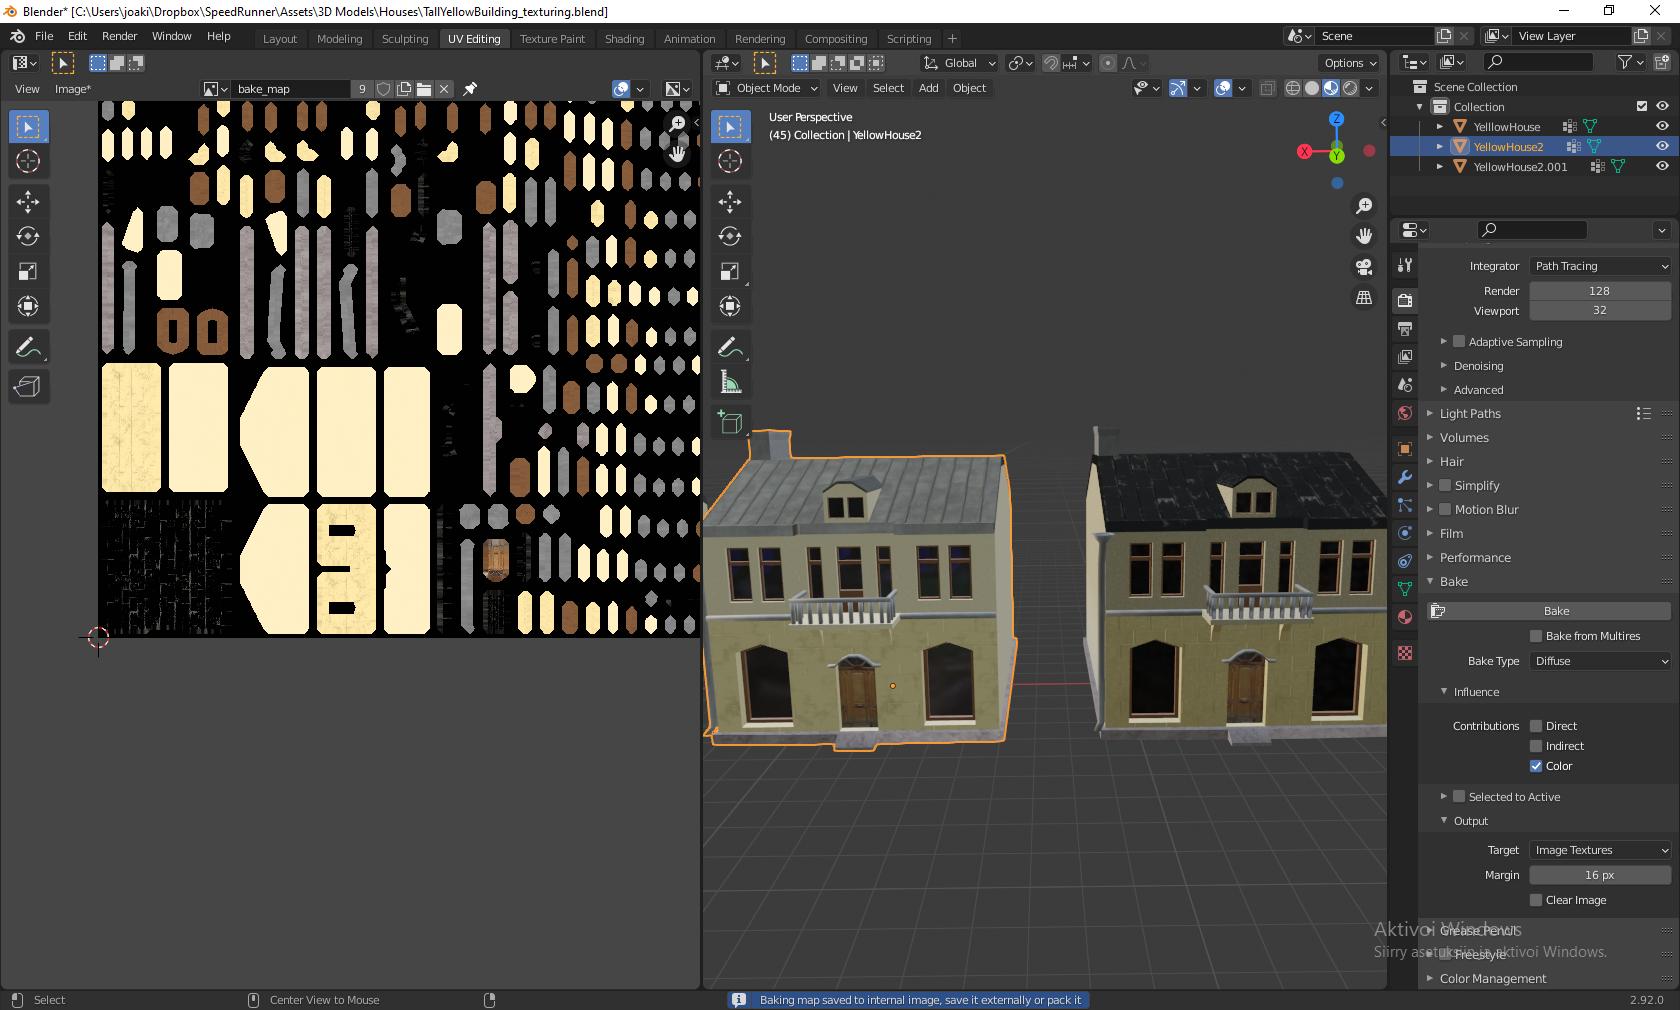Toggle visibility of the YellowHouse collection
The width and height of the screenshot is (1680, 1010).
pyautogui.click(x=1662, y=126)
